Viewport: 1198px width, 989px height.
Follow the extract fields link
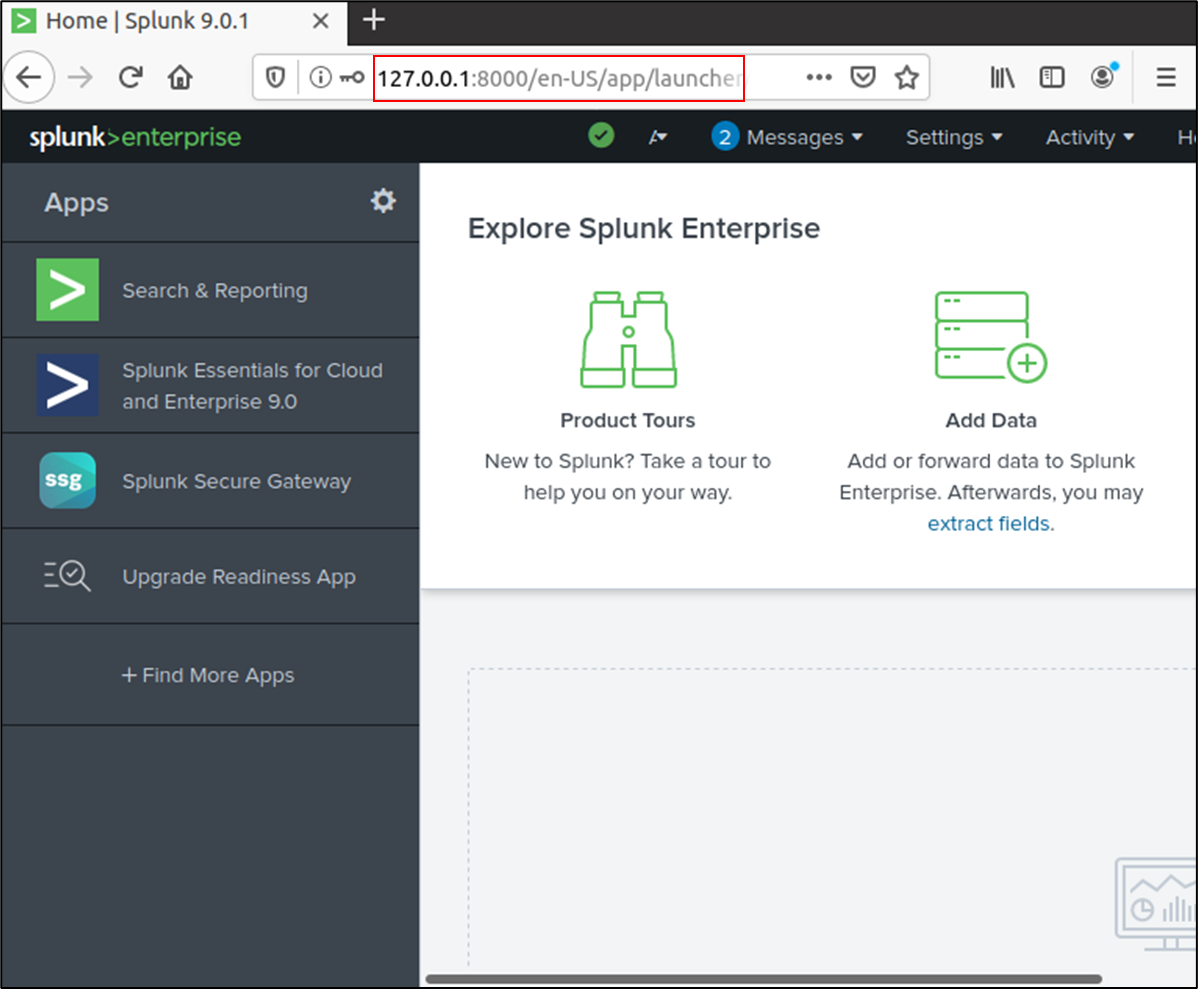tap(991, 524)
